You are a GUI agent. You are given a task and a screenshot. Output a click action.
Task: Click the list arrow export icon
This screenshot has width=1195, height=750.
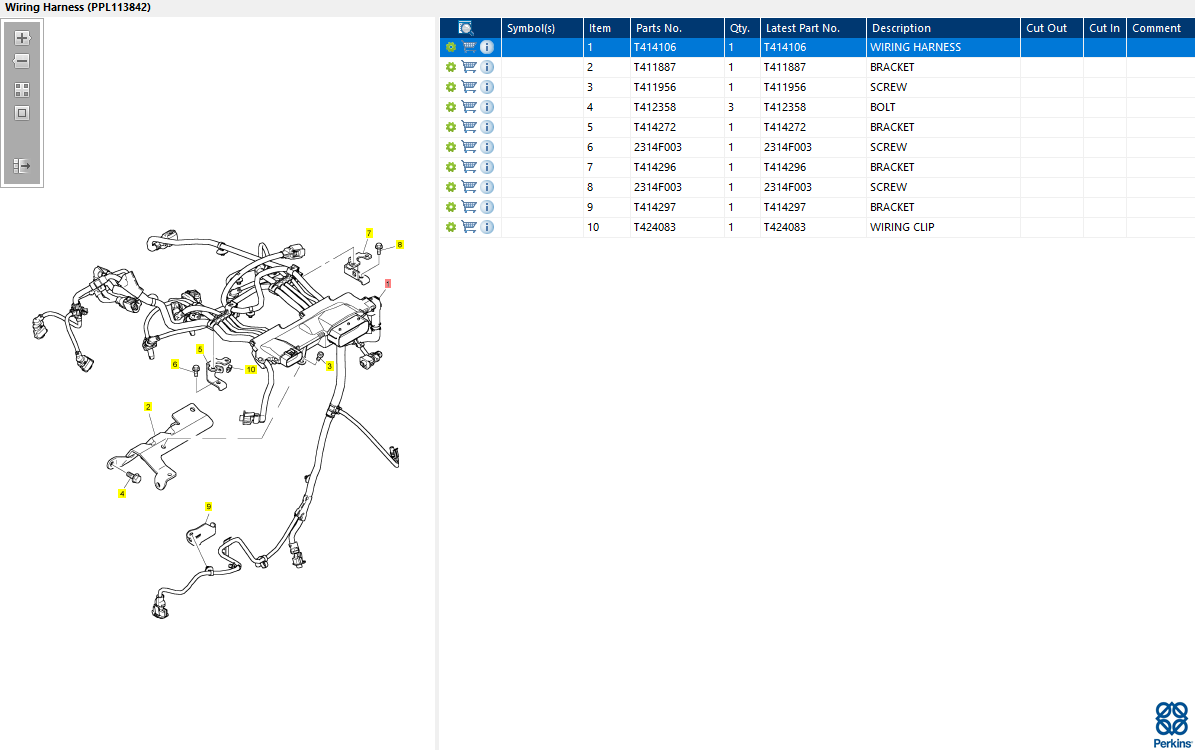click(x=22, y=165)
